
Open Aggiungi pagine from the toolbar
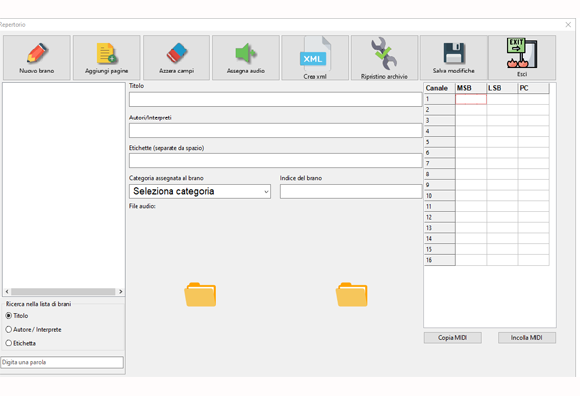107,57
